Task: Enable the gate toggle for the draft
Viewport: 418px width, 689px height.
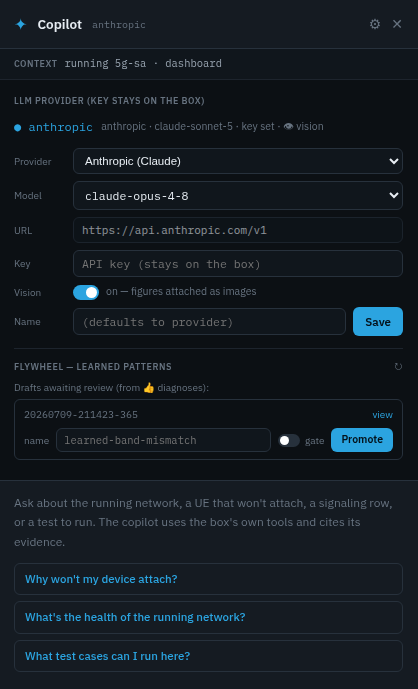Action: 289,440
